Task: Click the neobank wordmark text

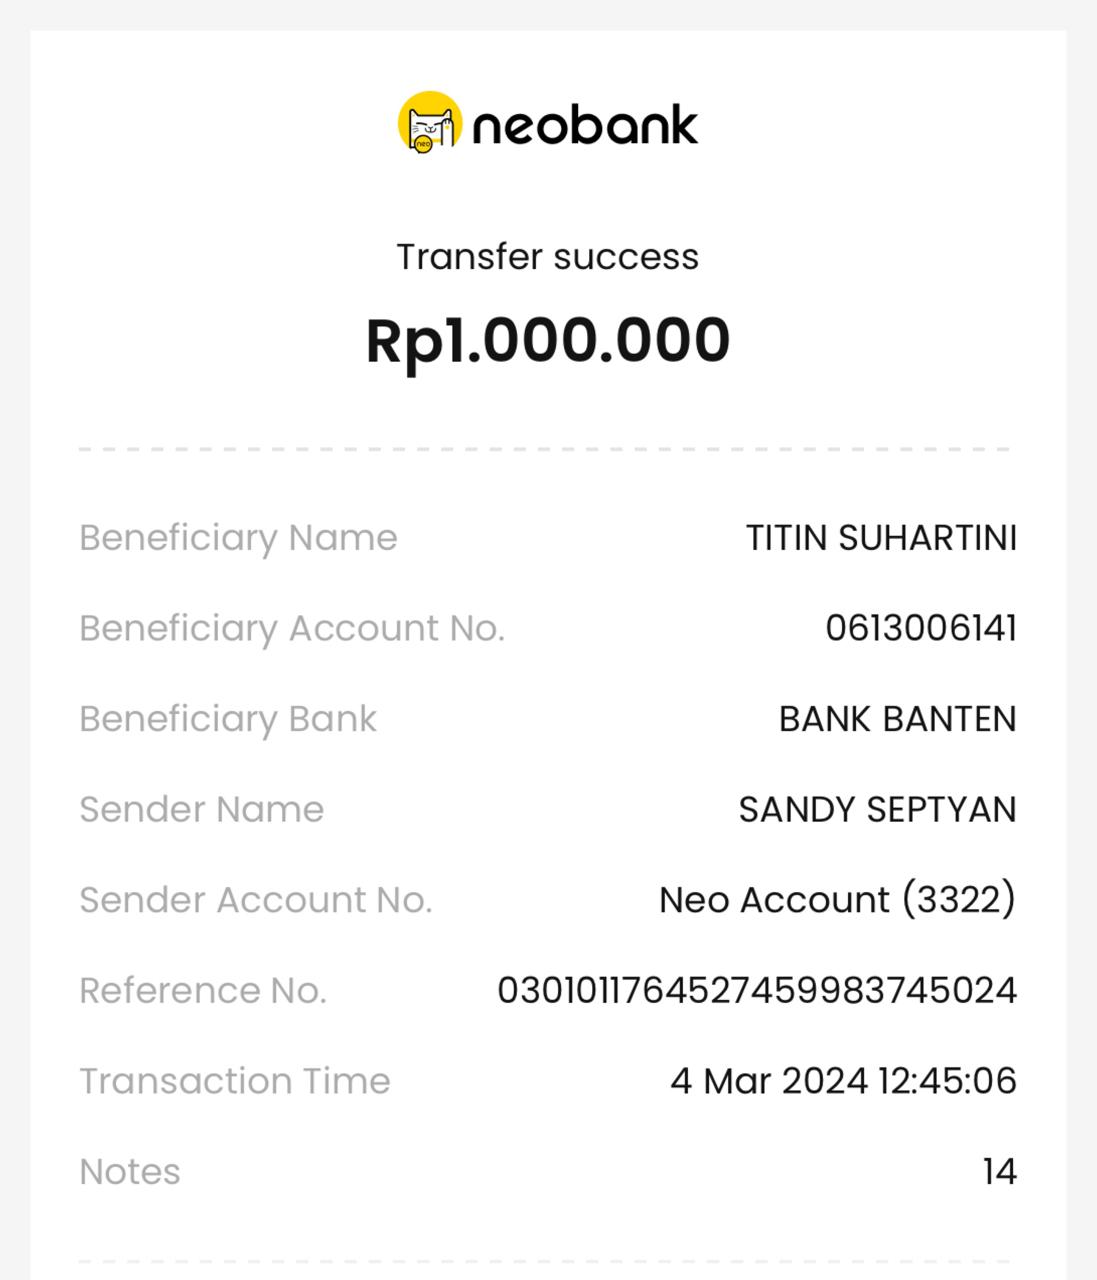Action: click(x=584, y=126)
